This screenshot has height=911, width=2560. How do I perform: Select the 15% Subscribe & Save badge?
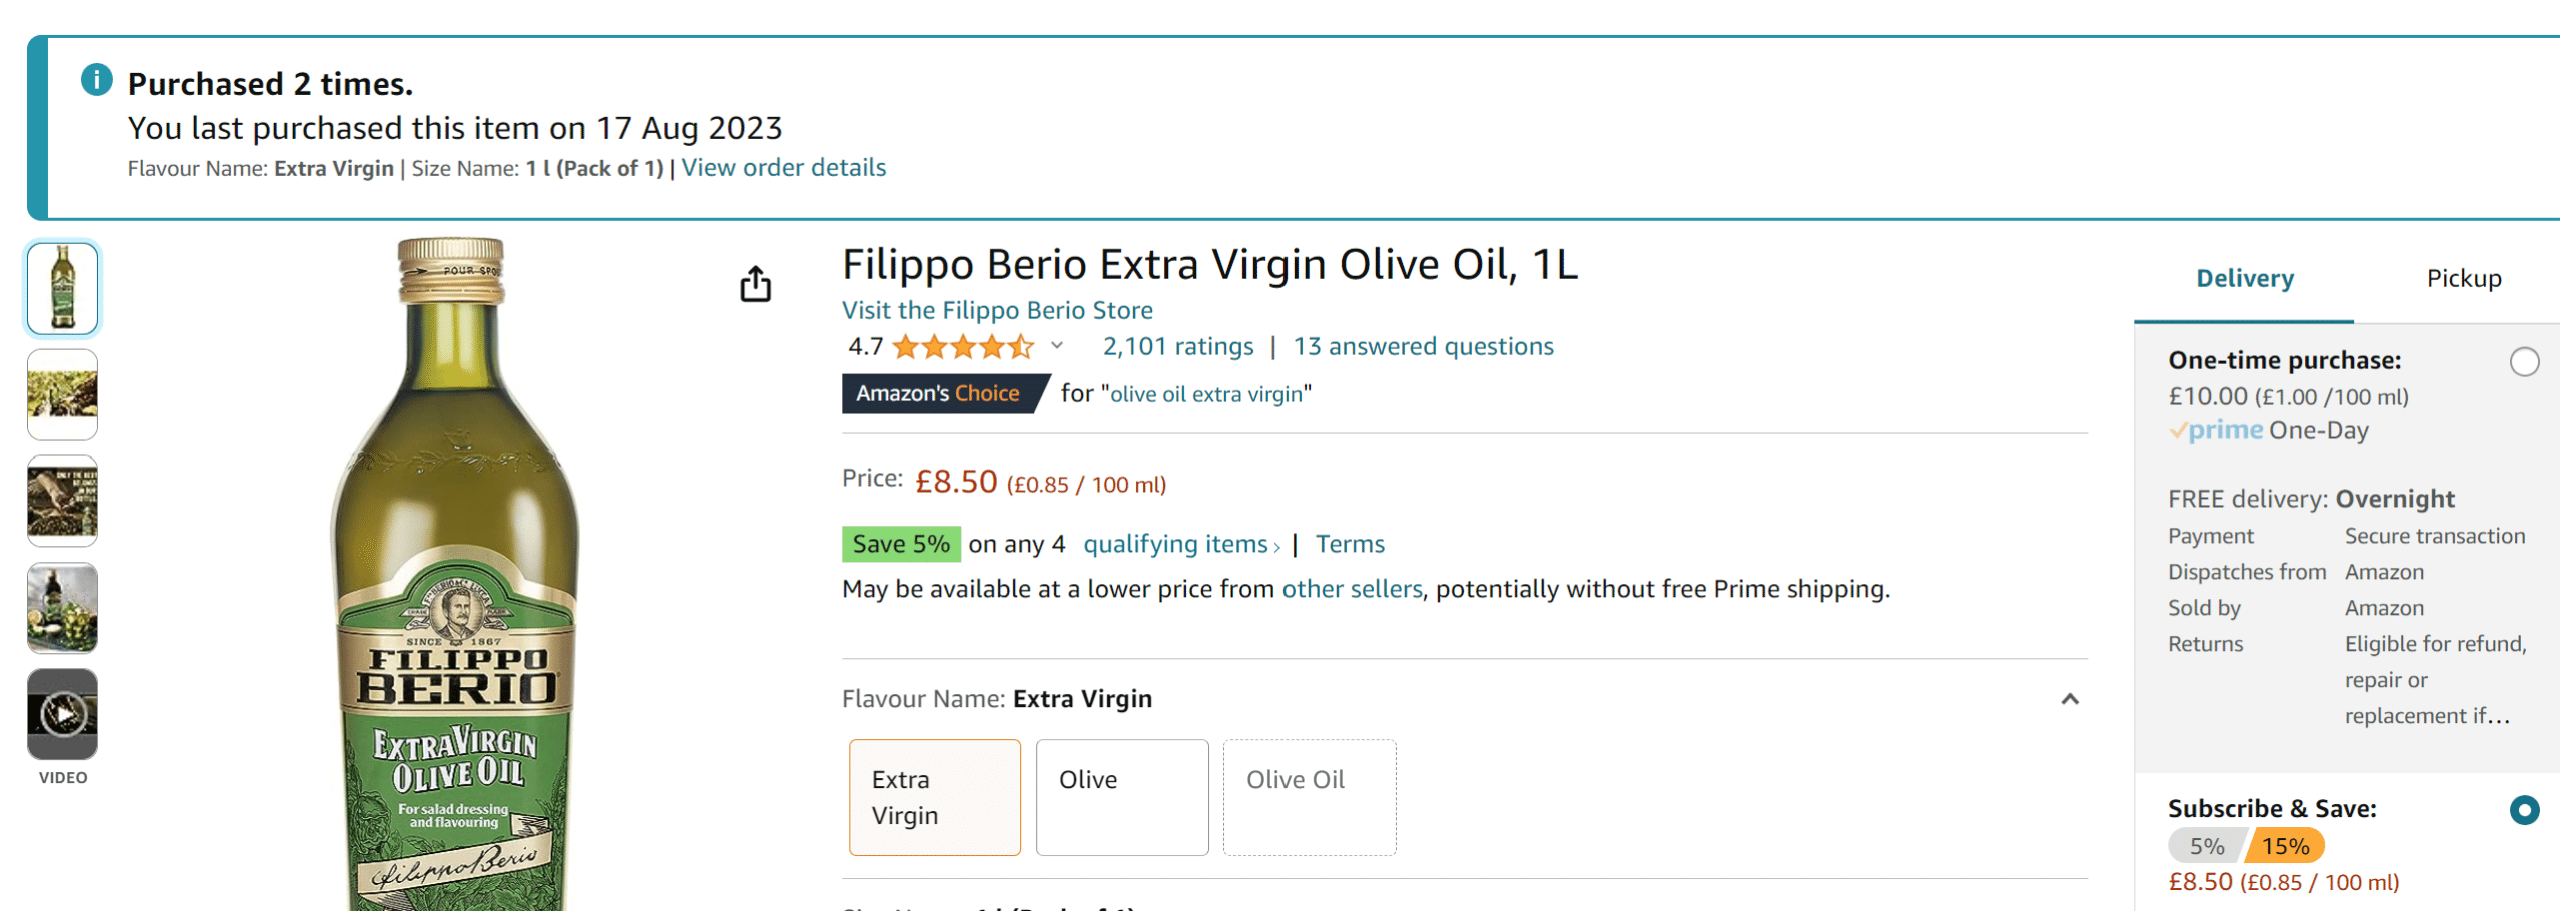click(2285, 846)
